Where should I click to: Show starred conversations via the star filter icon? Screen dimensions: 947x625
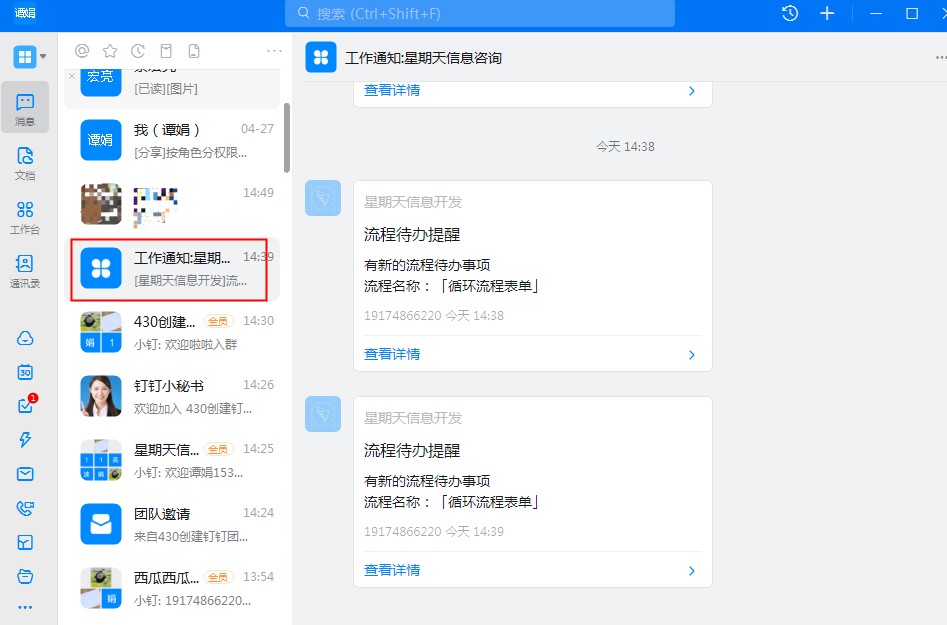[110, 51]
